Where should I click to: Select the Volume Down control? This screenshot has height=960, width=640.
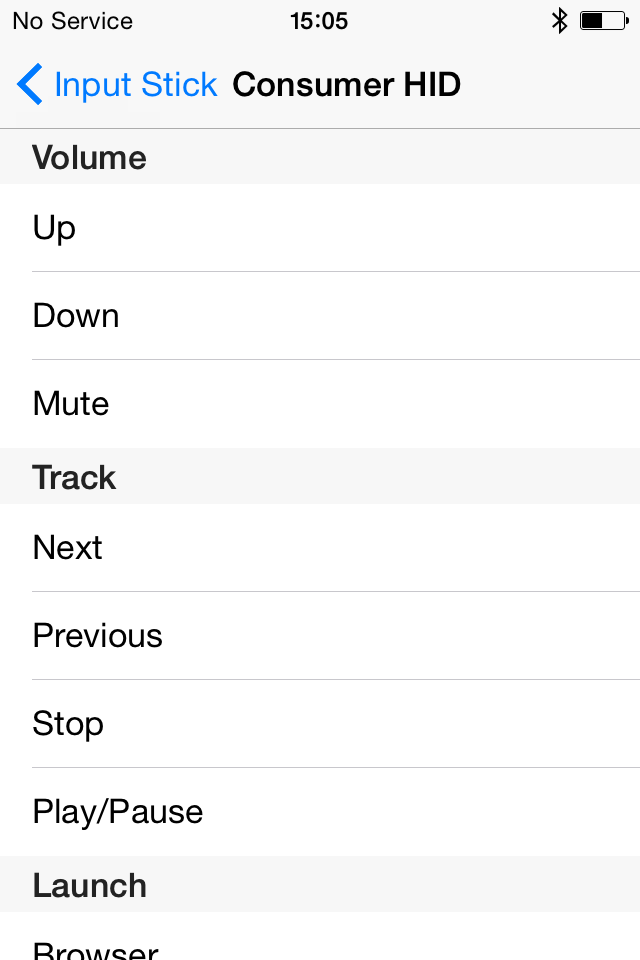coord(320,315)
